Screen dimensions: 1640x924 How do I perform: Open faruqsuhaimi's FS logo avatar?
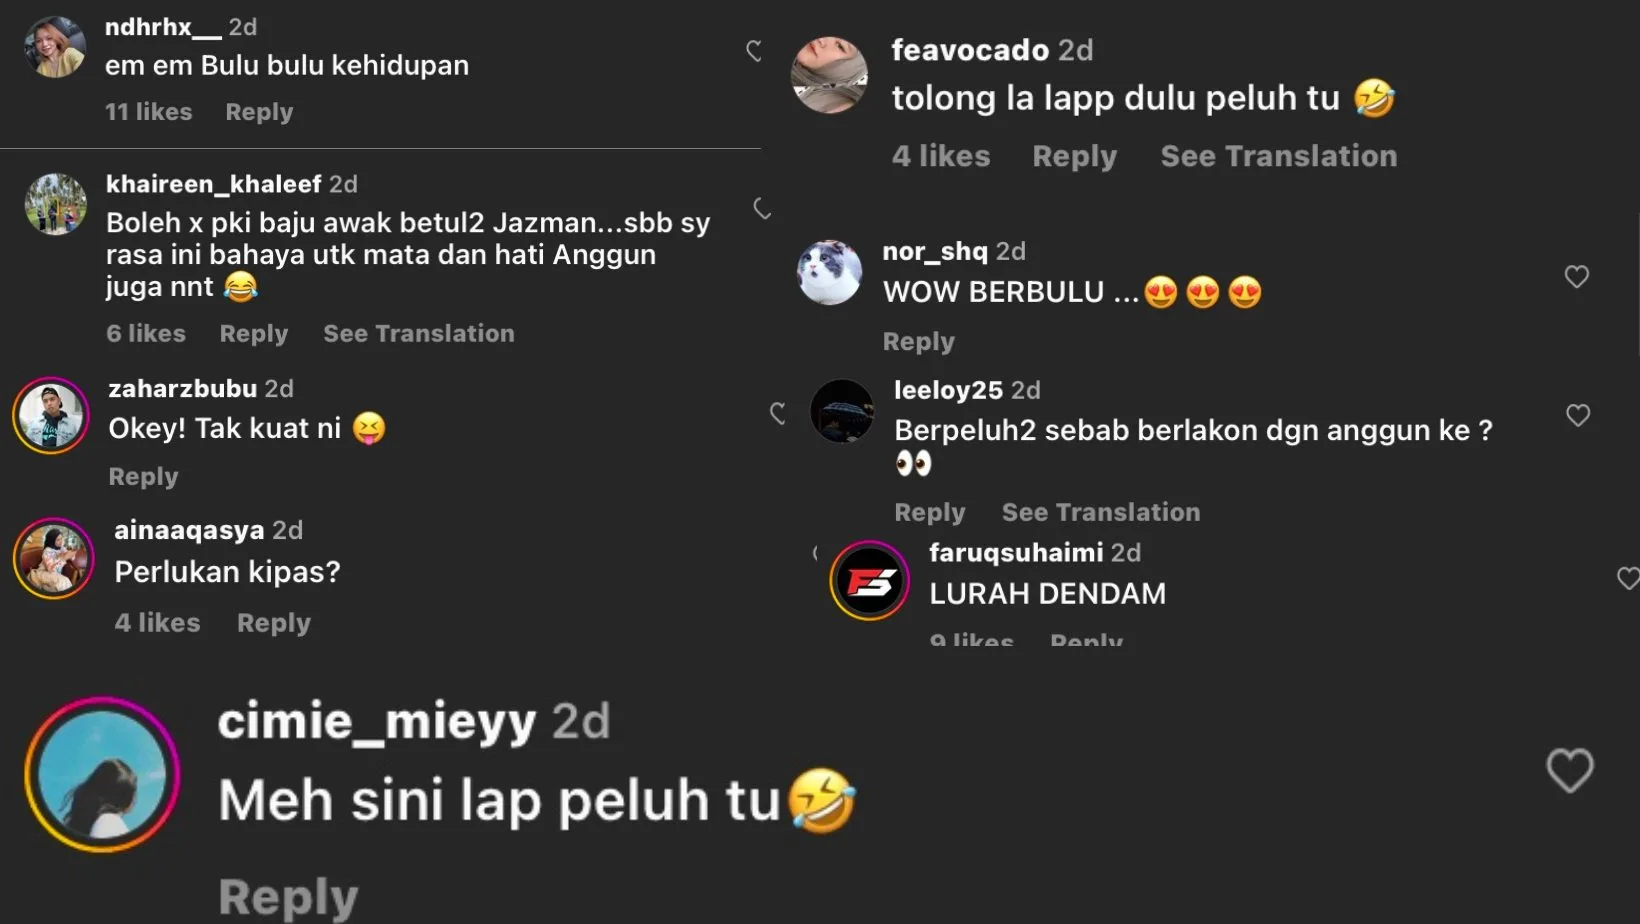(870, 581)
